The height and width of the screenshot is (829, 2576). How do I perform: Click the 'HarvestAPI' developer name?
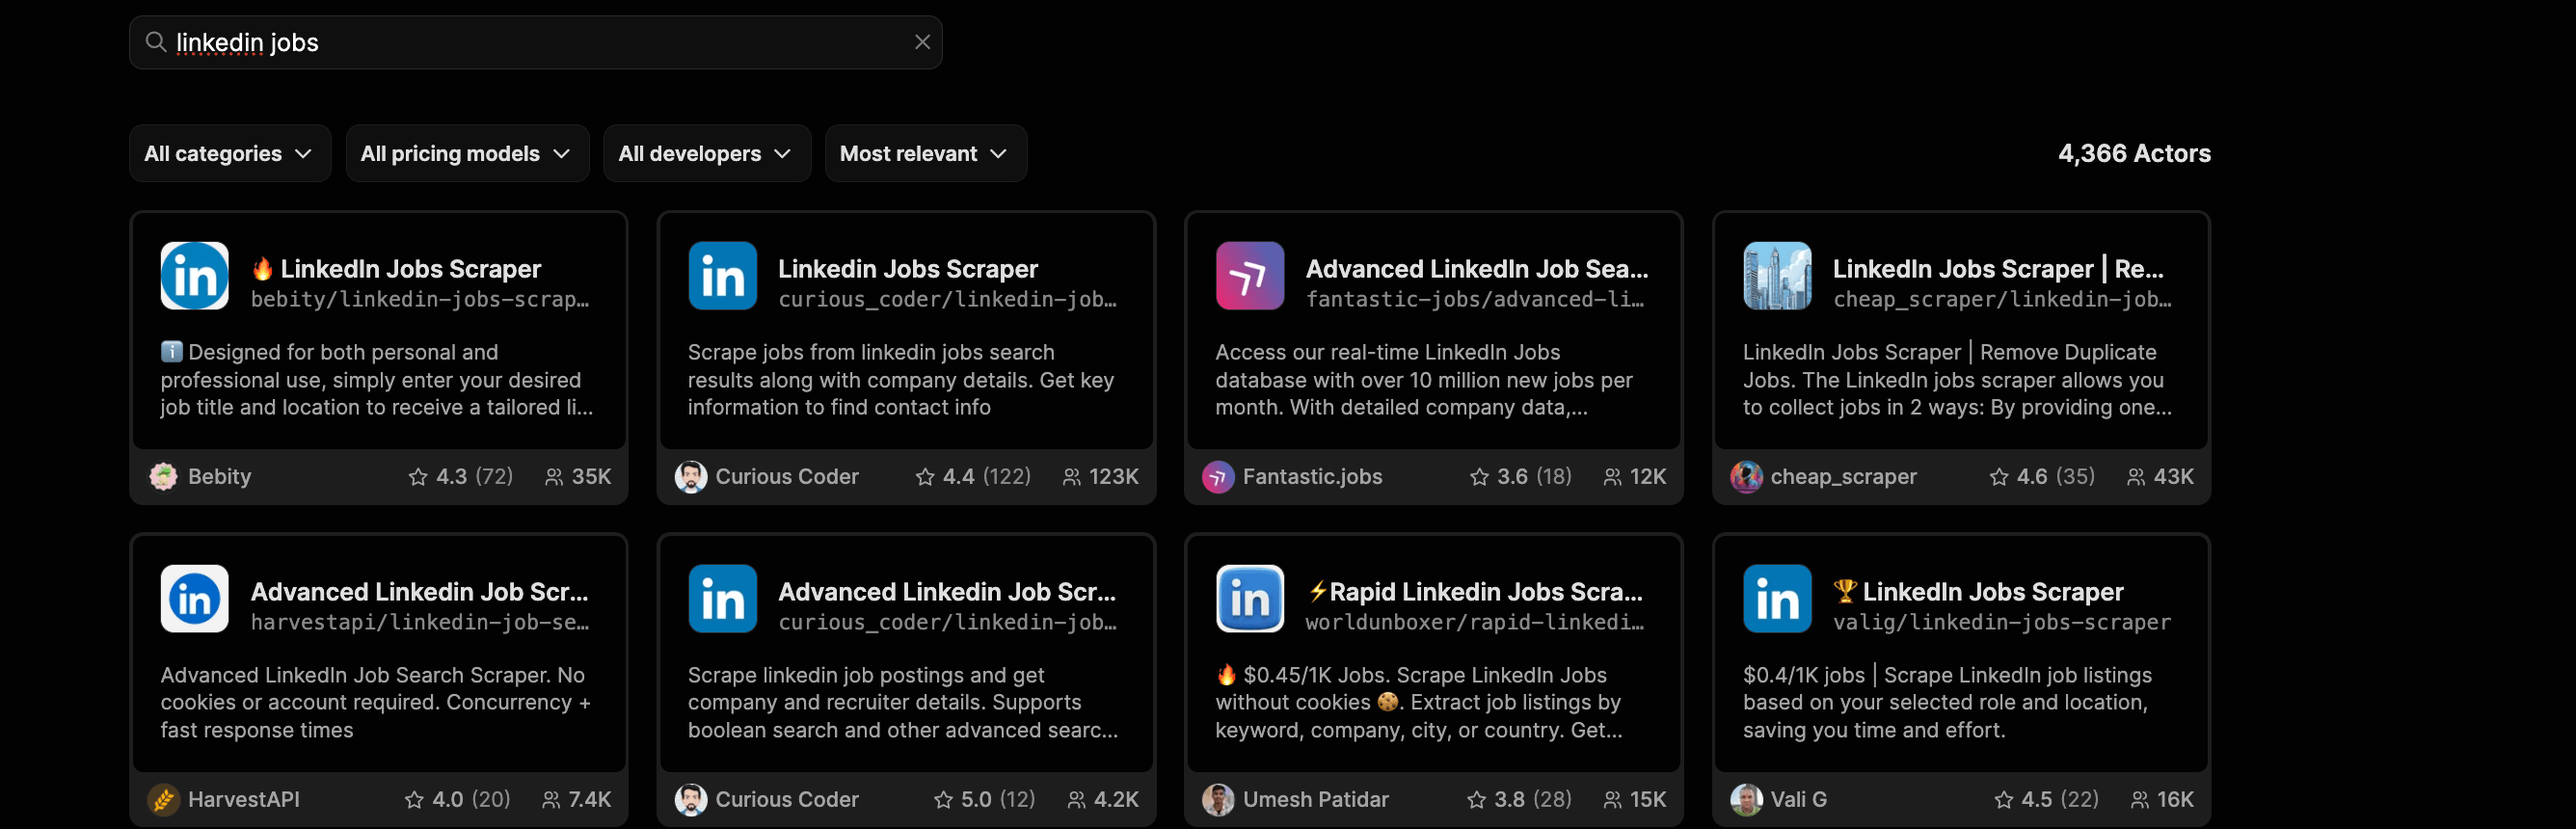pos(244,800)
